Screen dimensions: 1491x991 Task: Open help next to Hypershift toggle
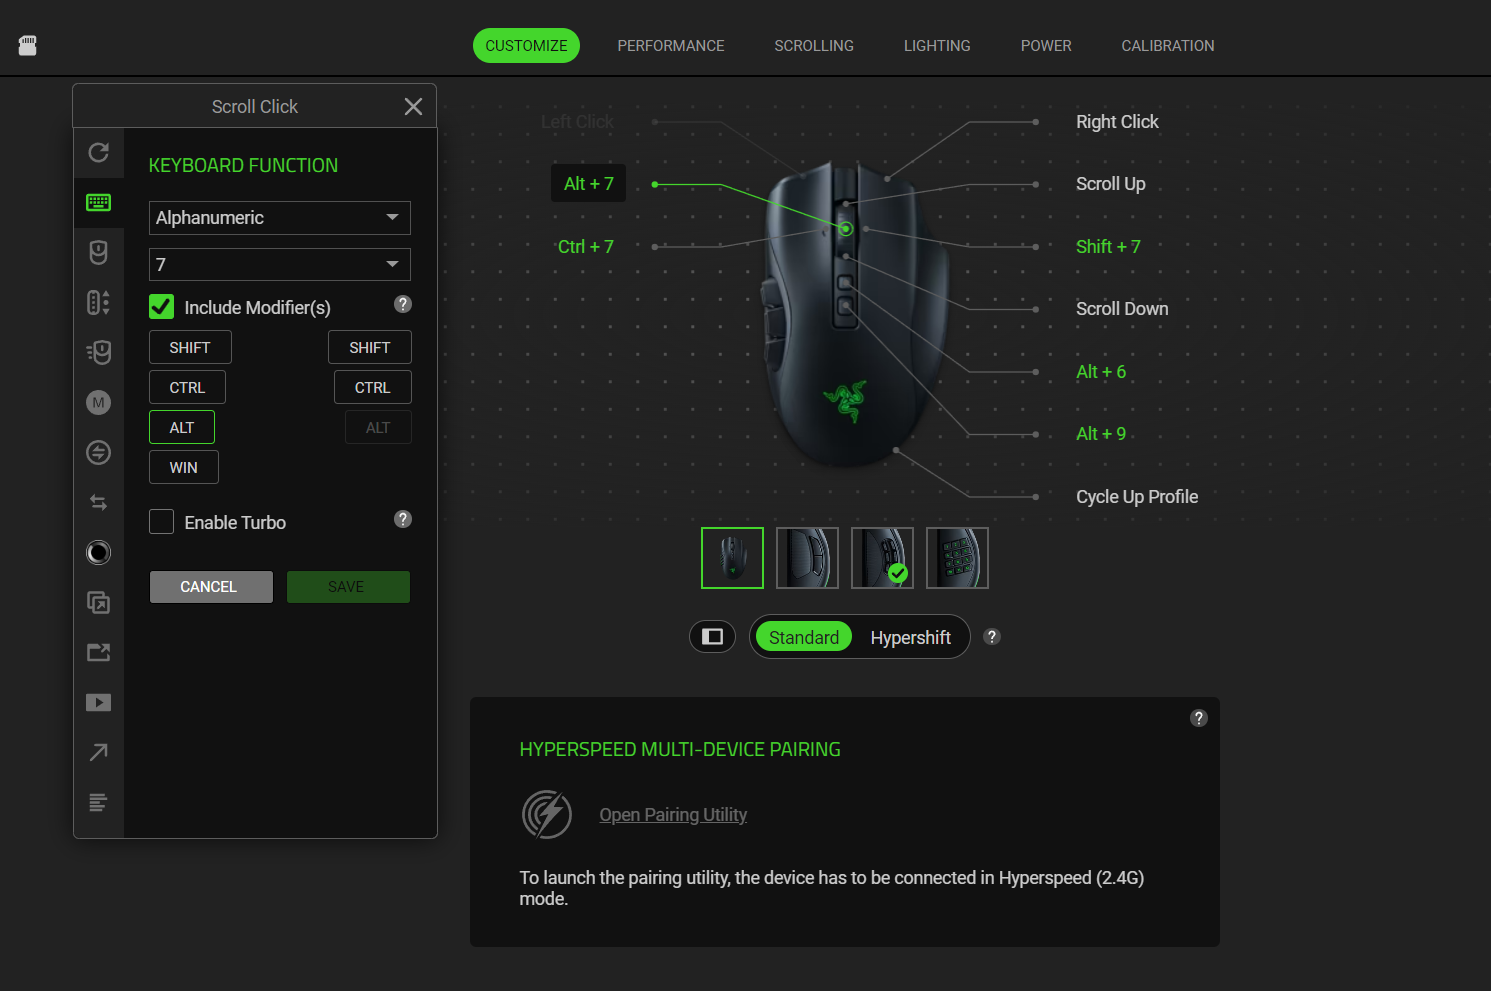pos(992,637)
